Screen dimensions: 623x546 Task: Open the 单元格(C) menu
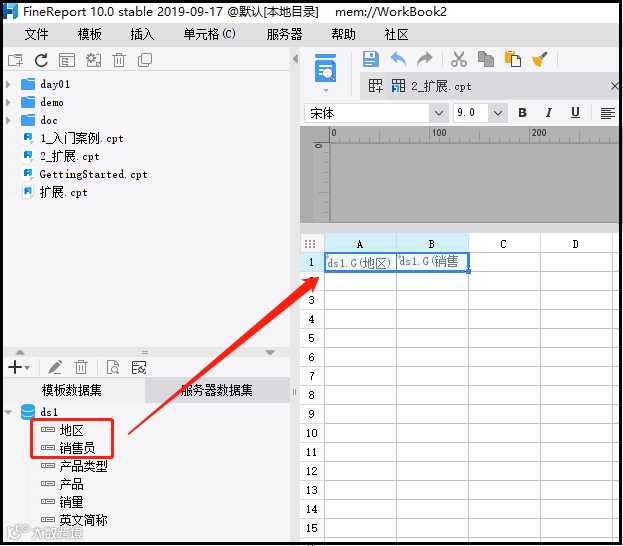tap(209, 34)
